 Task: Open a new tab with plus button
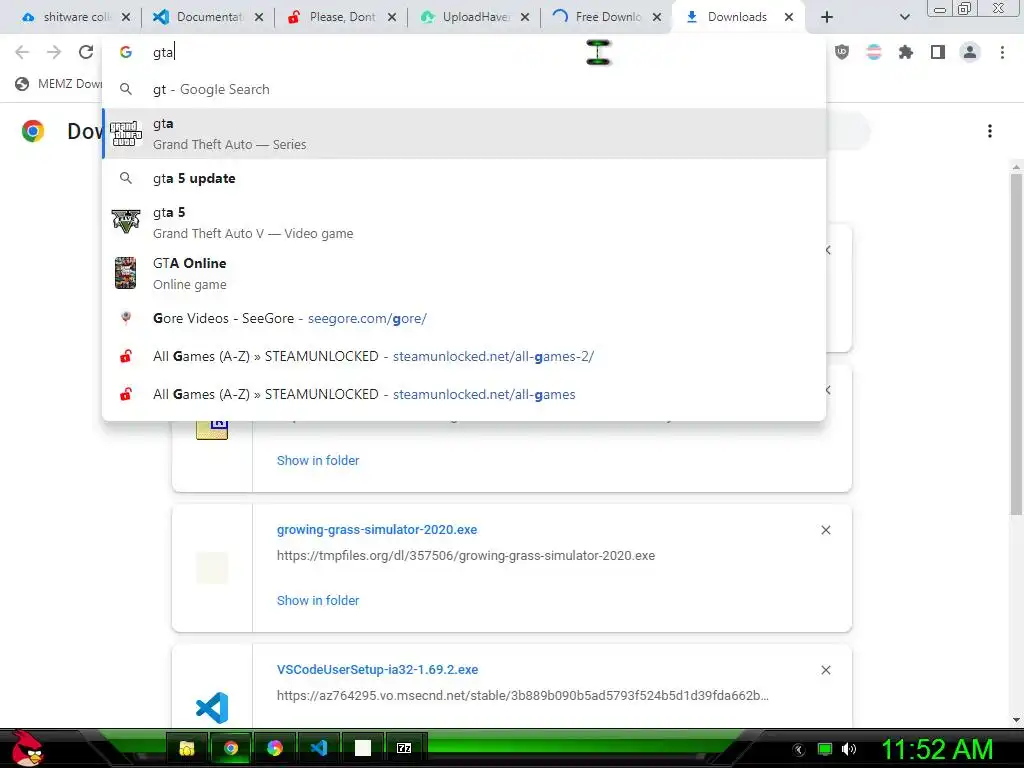click(827, 17)
